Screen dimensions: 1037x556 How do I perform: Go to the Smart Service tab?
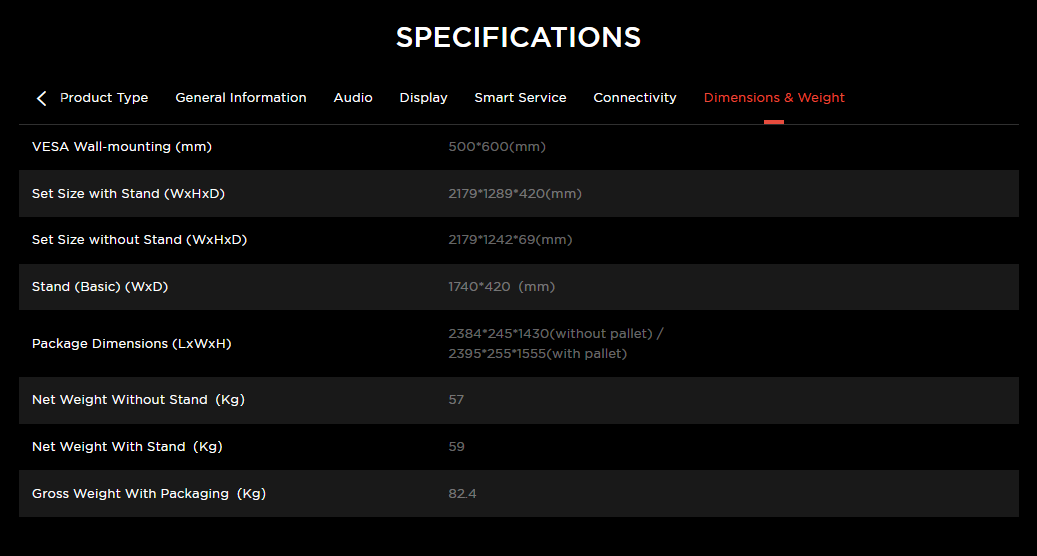[520, 98]
